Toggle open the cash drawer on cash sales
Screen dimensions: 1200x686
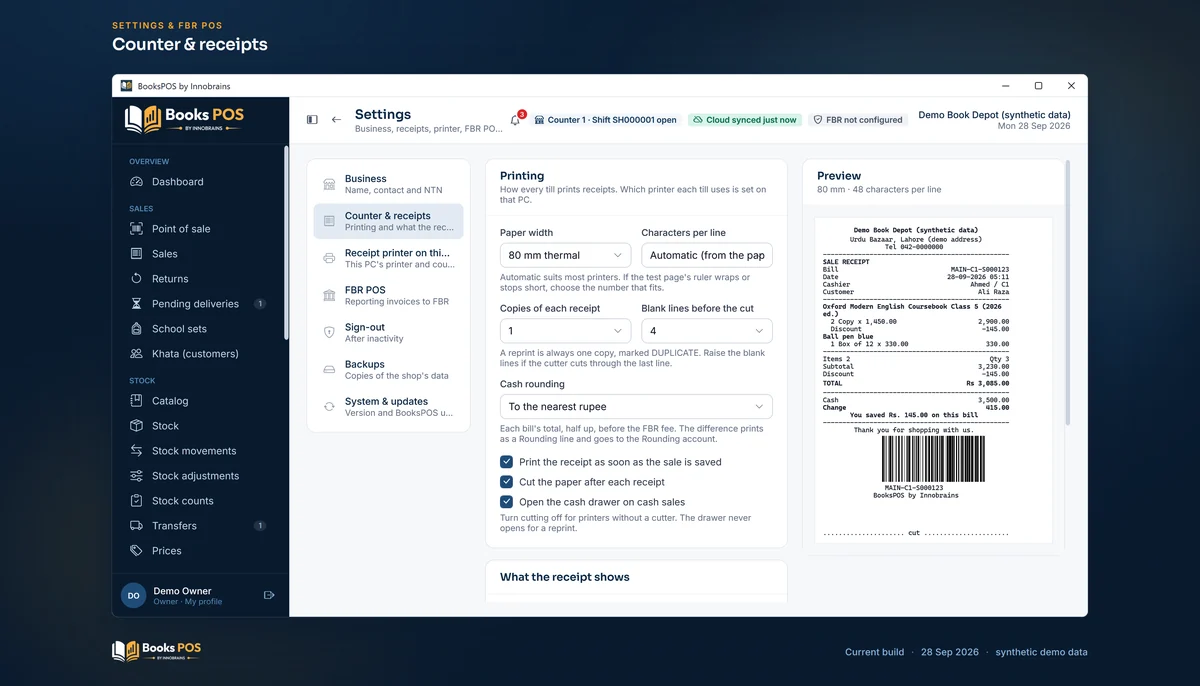point(507,502)
